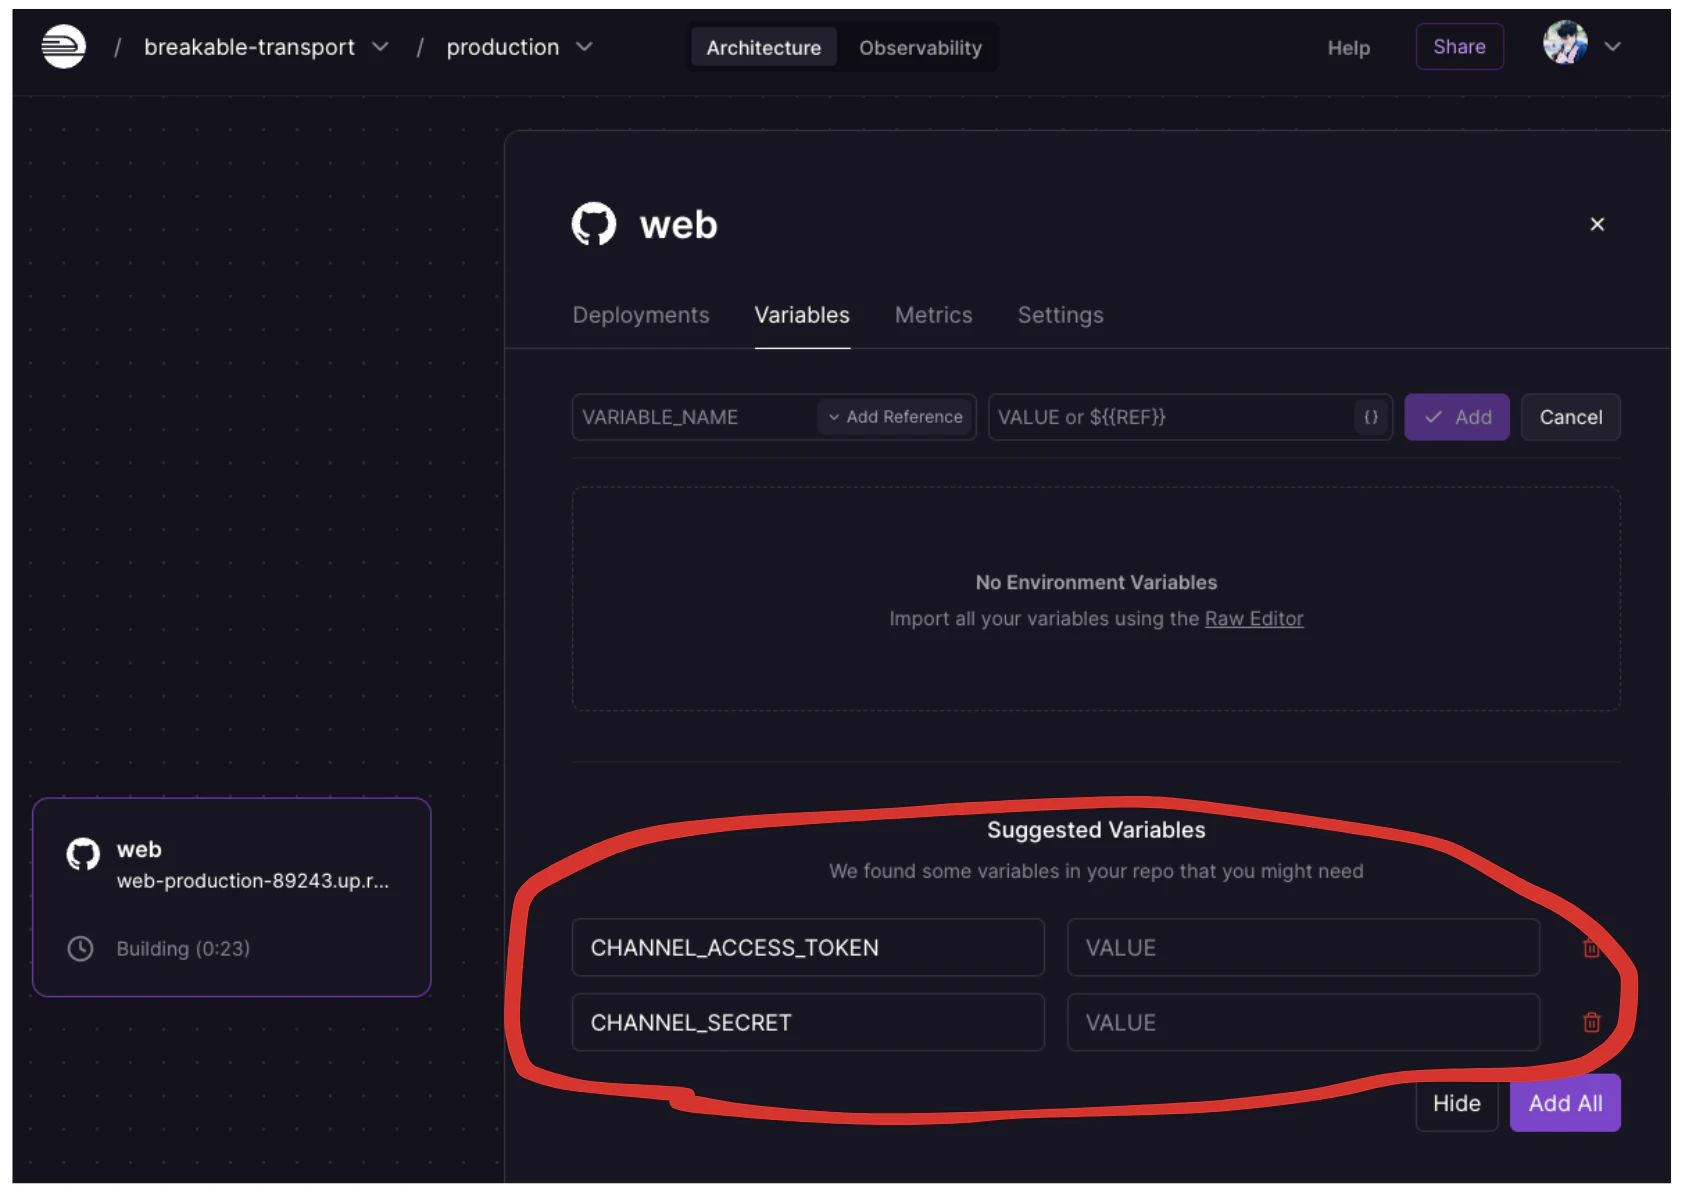The width and height of the screenshot is (1684, 1196).
Task: Open the Settings tab
Action: 1060,315
